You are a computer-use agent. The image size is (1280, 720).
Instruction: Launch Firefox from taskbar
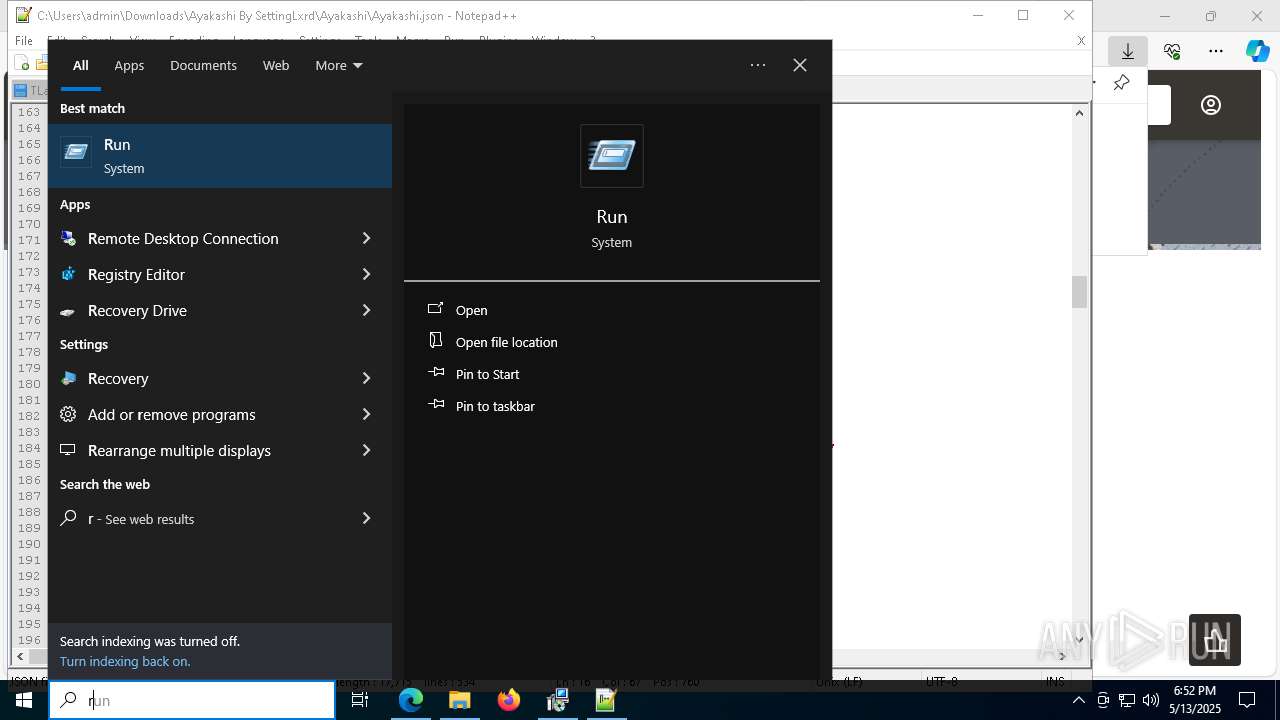pos(509,700)
